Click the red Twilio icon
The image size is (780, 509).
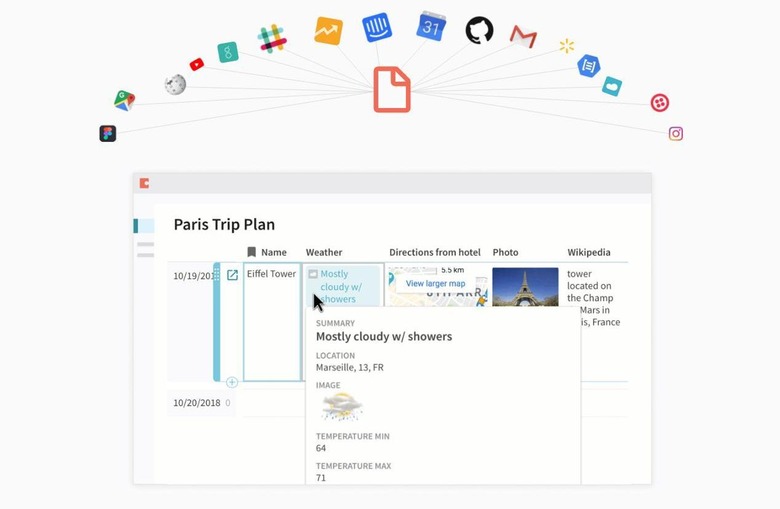coord(660,102)
